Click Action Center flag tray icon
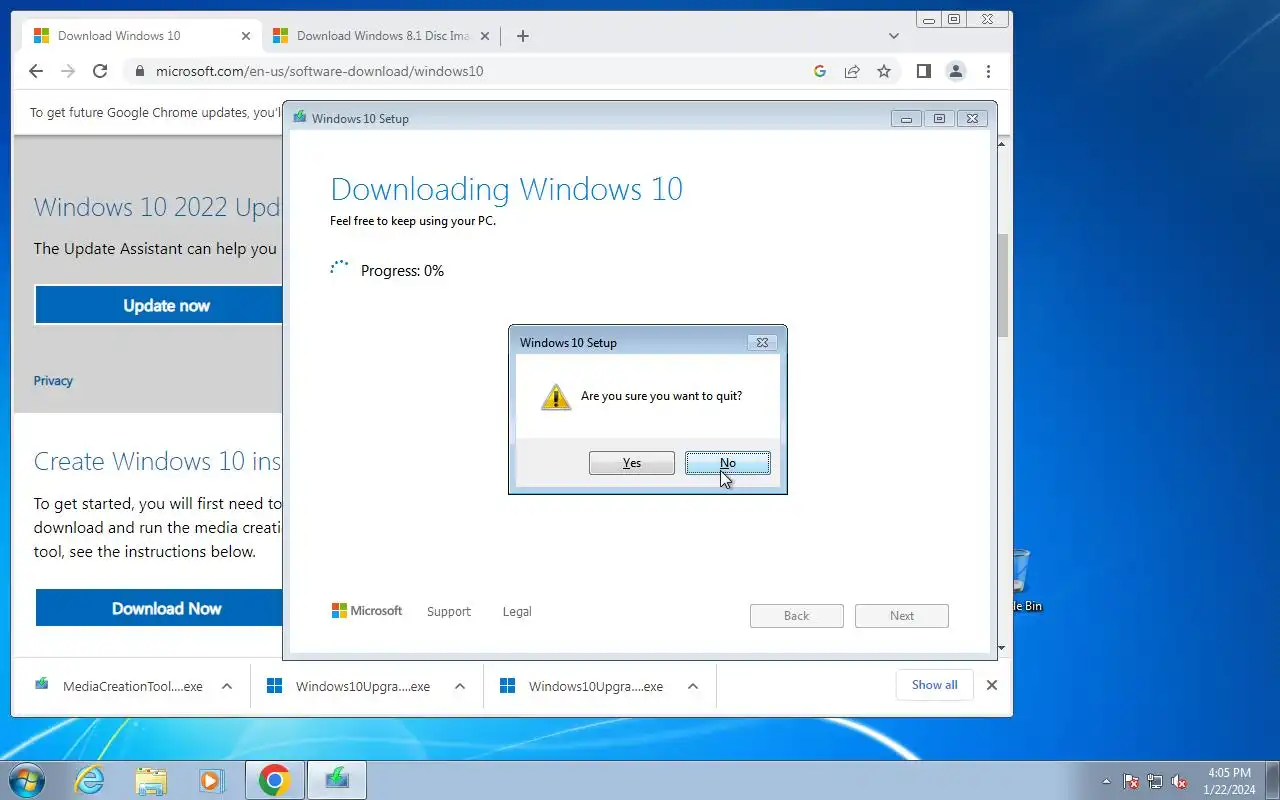Image resolution: width=1280 pixels, height=800 pixels. tap(1131, 781)
